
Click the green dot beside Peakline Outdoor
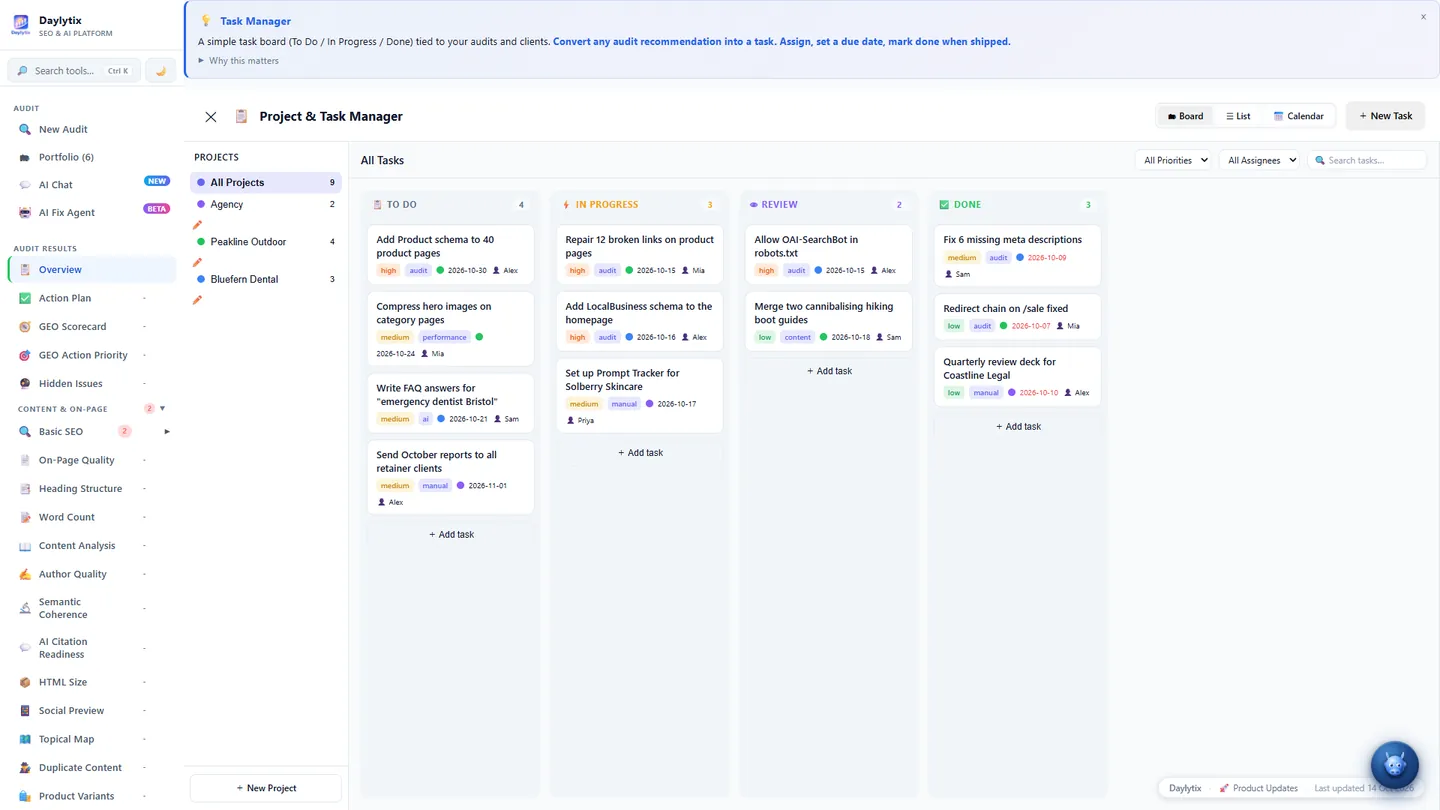coord(201,242)
